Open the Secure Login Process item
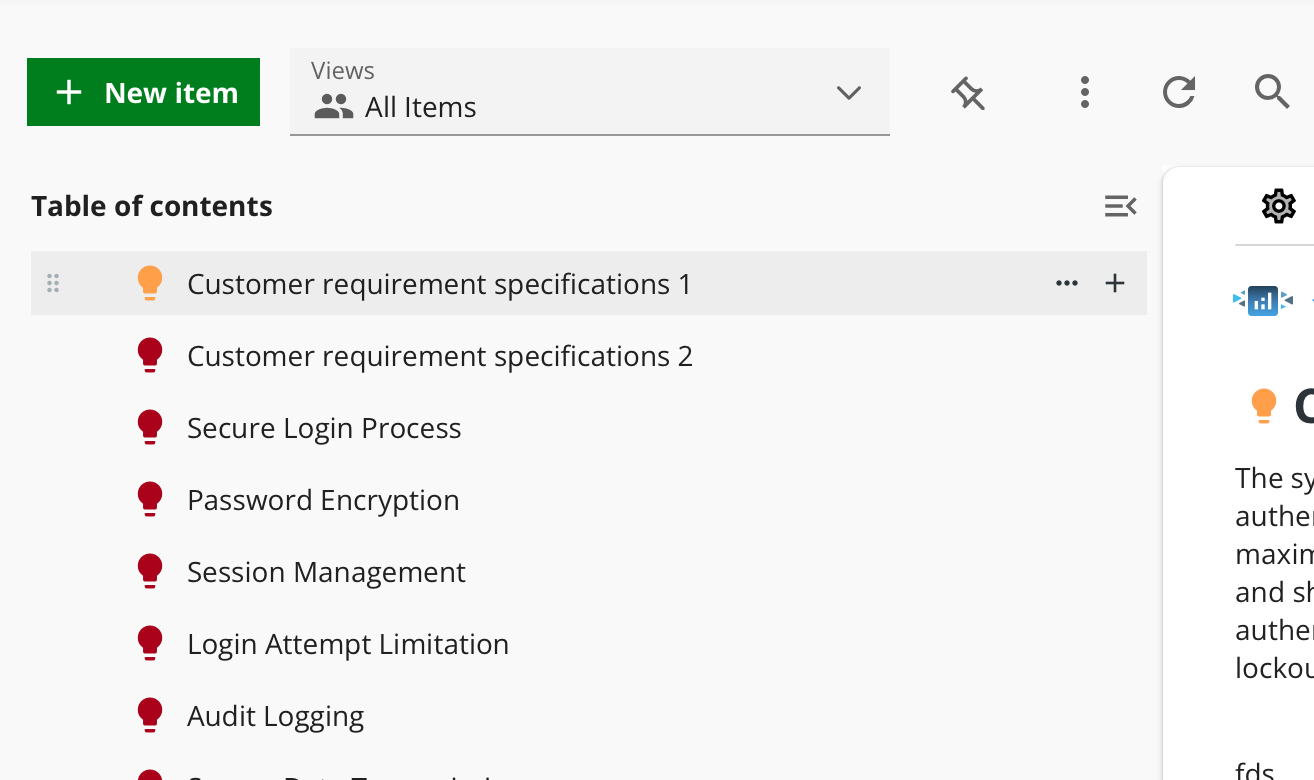The height and width of the screenshot is (780, 1314). [324, 428]
